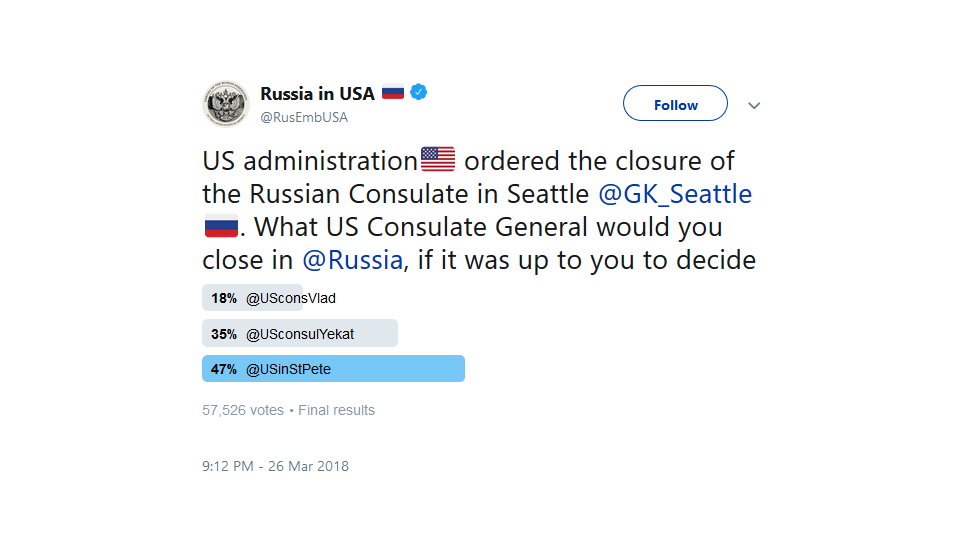Image resolution: width=962 pixels, height=541 pixels.
Task: Click the 18% poll percentage
Action: (x=224, y=298)
